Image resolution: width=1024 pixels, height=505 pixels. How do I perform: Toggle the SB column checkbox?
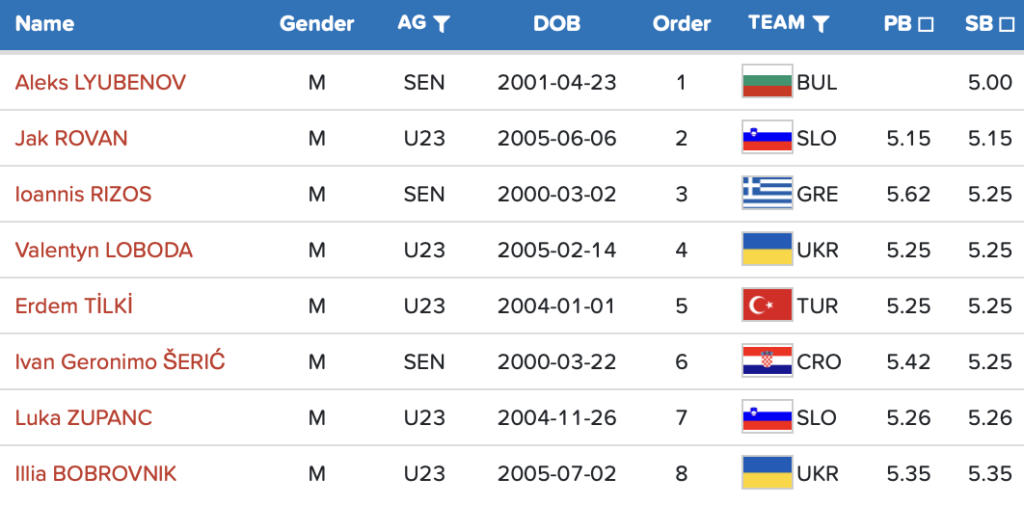[1006, 25]
